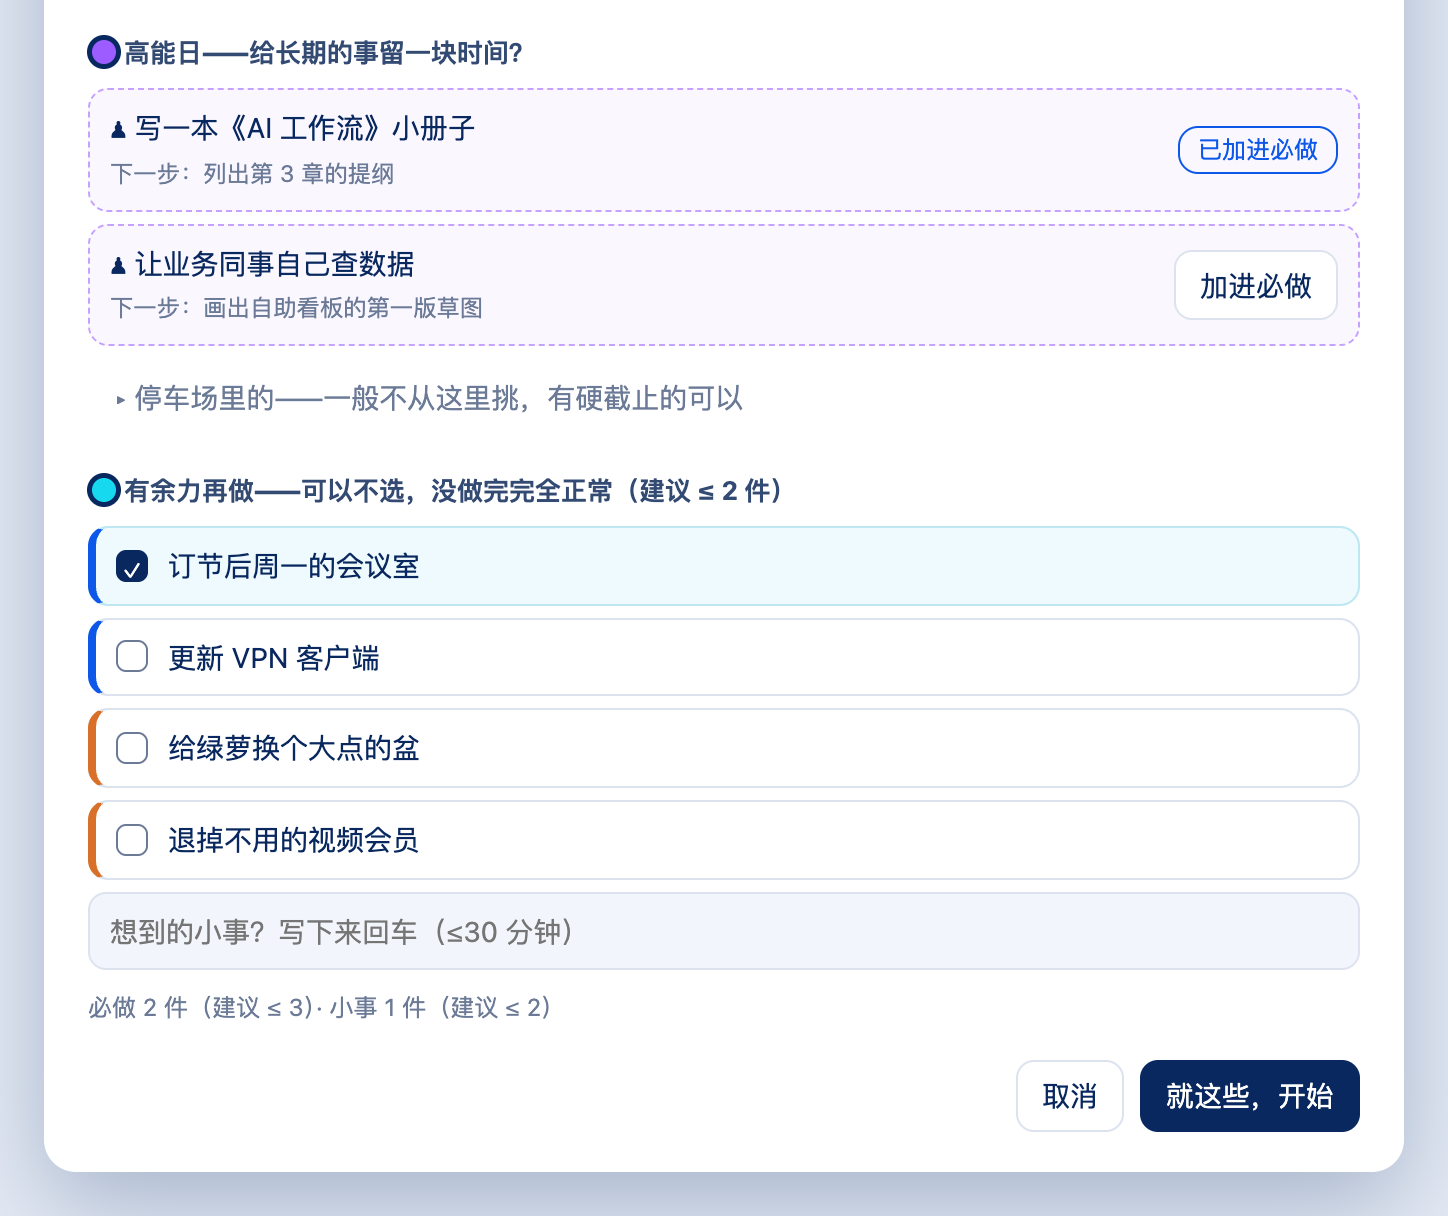Expand the 停车场里的 section
This screenshot has width=1448, height=1216.
click(x=428, y=399)
